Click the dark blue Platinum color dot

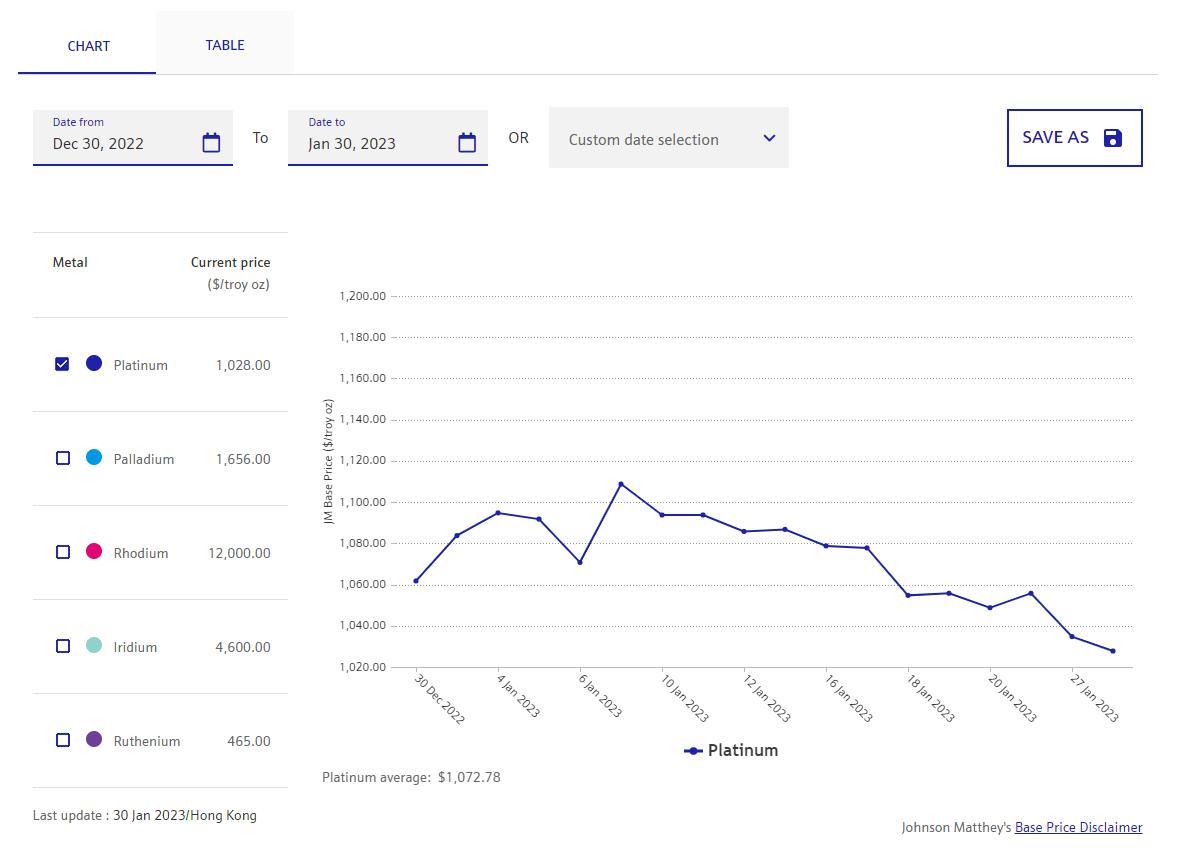point(94,363)
